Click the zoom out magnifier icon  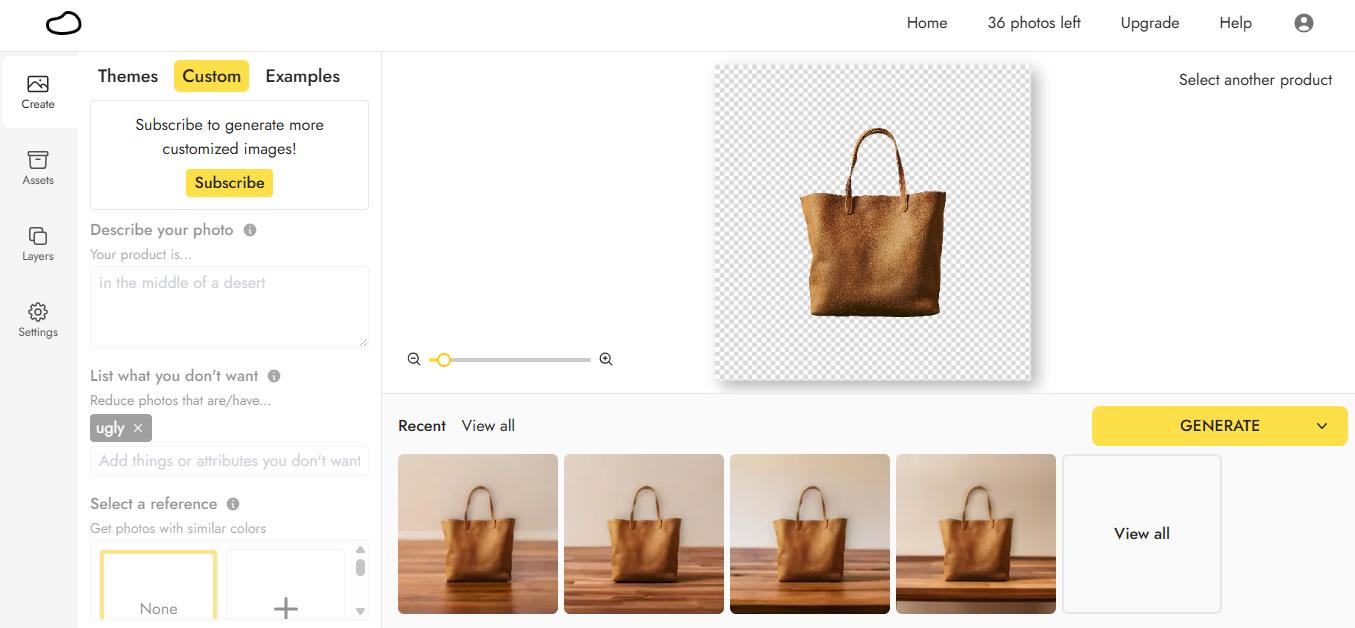414,359
